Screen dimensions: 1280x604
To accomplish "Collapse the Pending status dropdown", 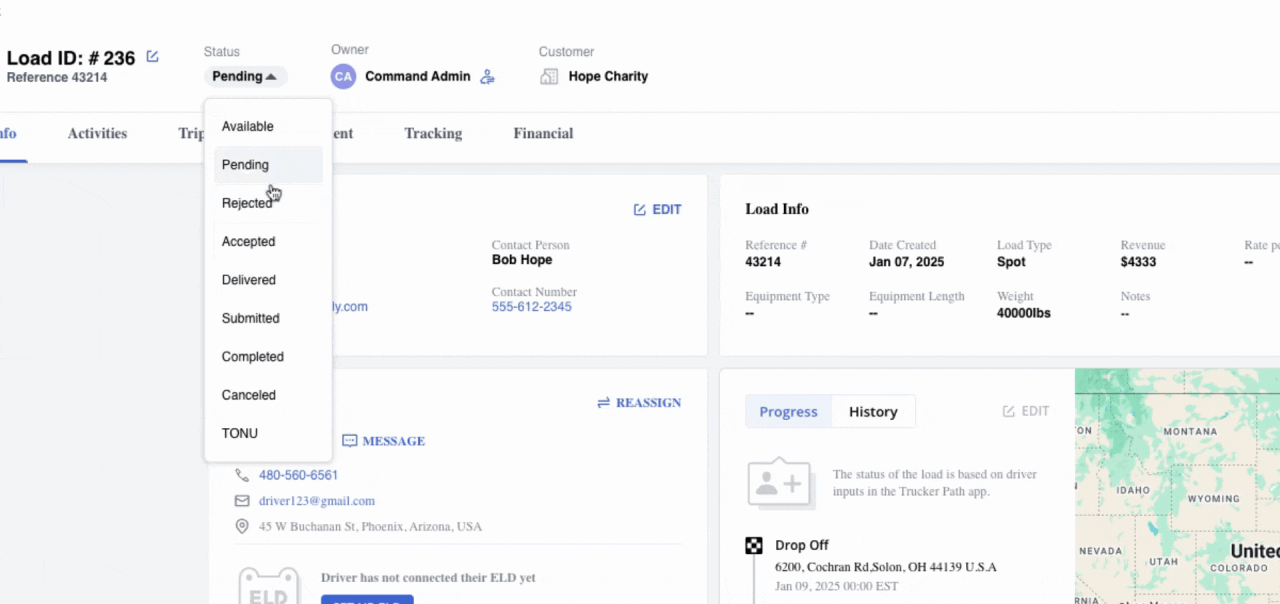I will [245, 76].
